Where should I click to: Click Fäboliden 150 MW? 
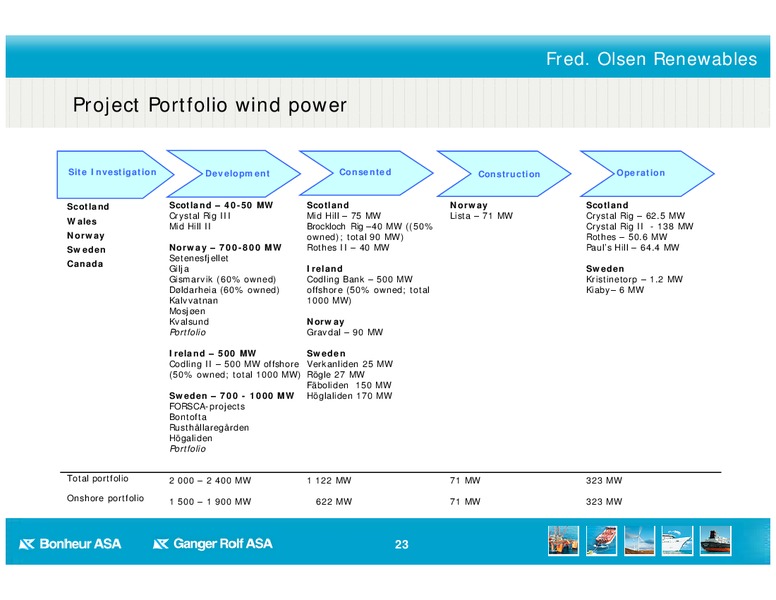coord(349,385)
